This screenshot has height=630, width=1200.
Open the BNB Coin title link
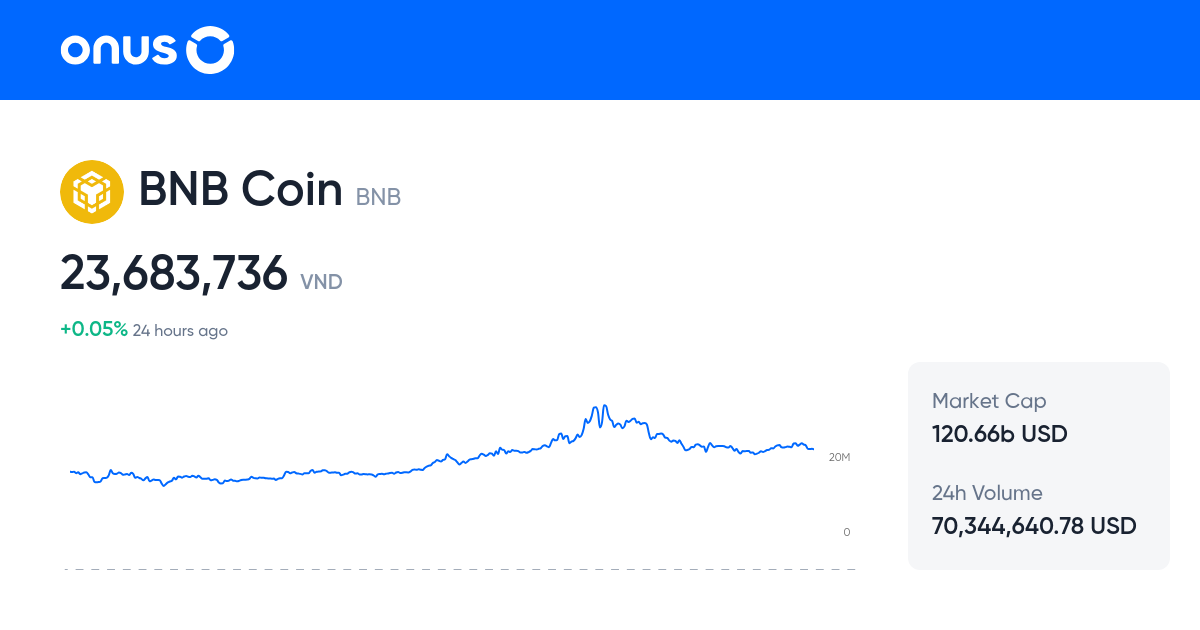tap(242, 189)
